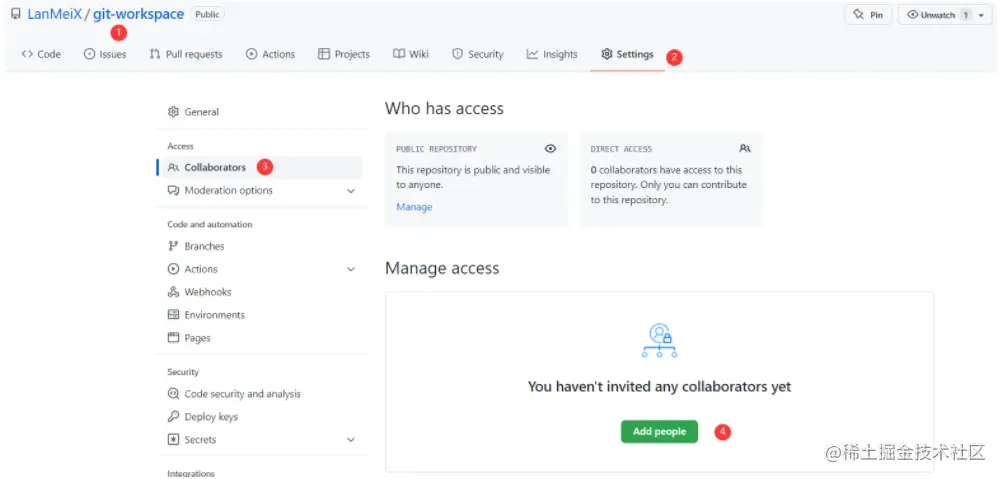The height and width of the screenshot is (479, 1002).
Task: Click 'You haven't invited any collaborators yet' text
Action: pyautogui.click(x=659, y=386)
